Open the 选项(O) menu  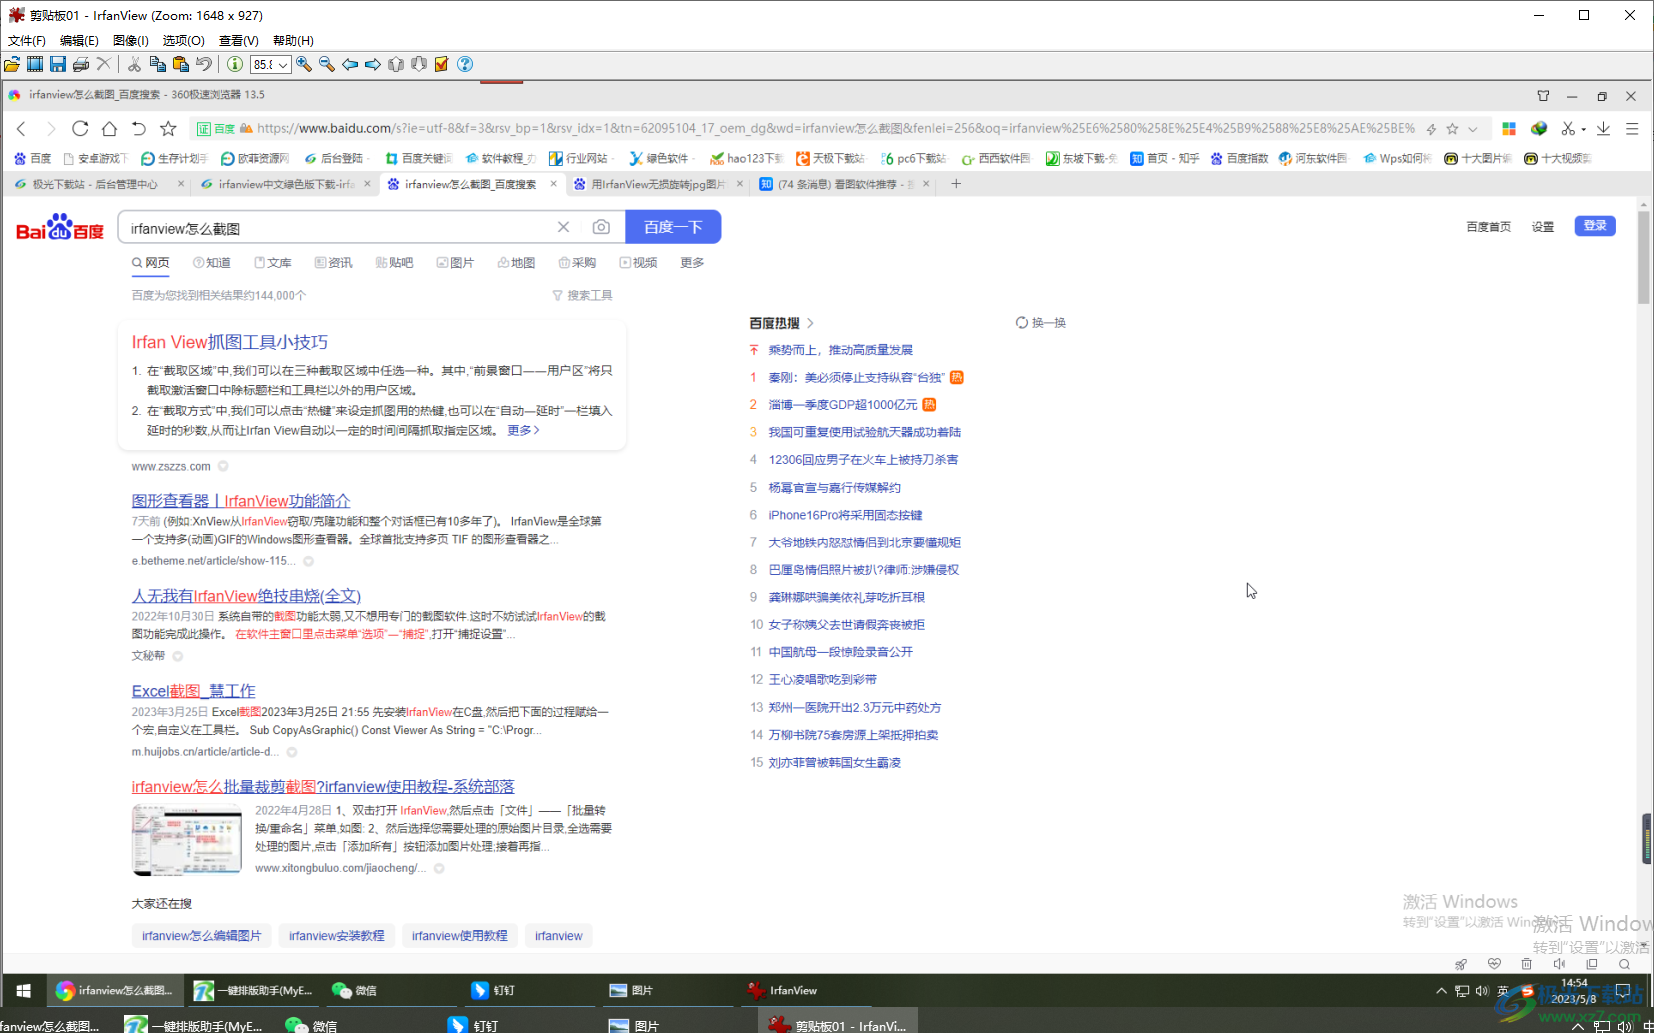(184, 41)
